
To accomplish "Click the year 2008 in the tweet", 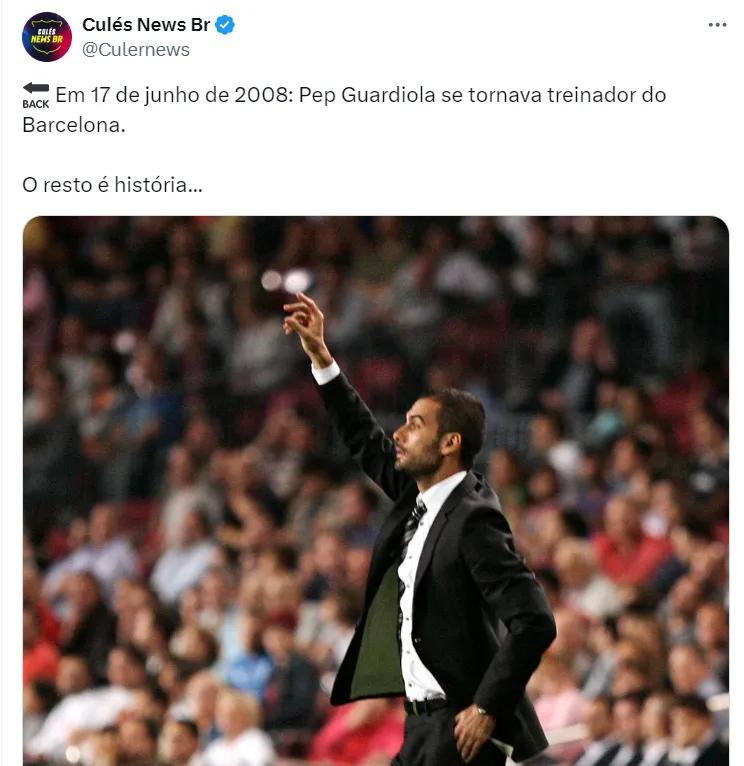I will [x=261, y=95].
